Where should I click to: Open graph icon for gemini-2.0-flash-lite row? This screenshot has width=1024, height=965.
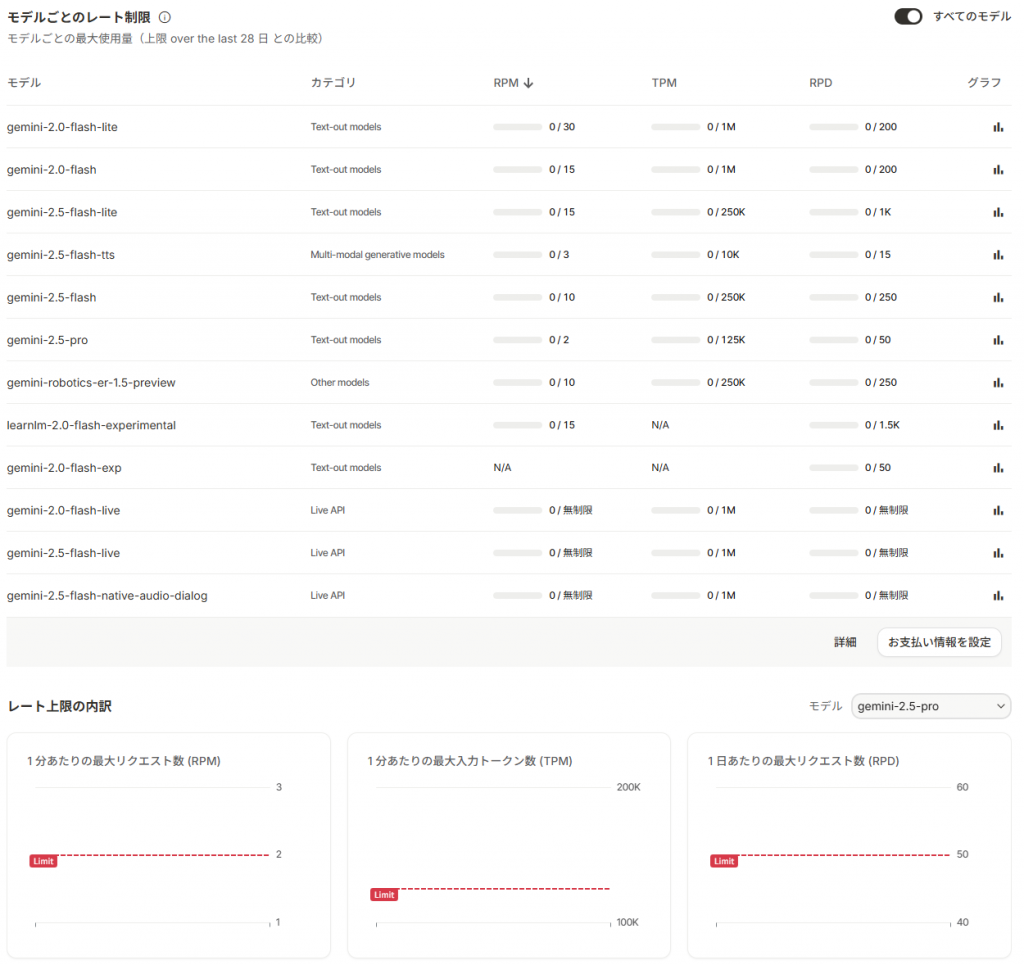click(x=997, y=127)
